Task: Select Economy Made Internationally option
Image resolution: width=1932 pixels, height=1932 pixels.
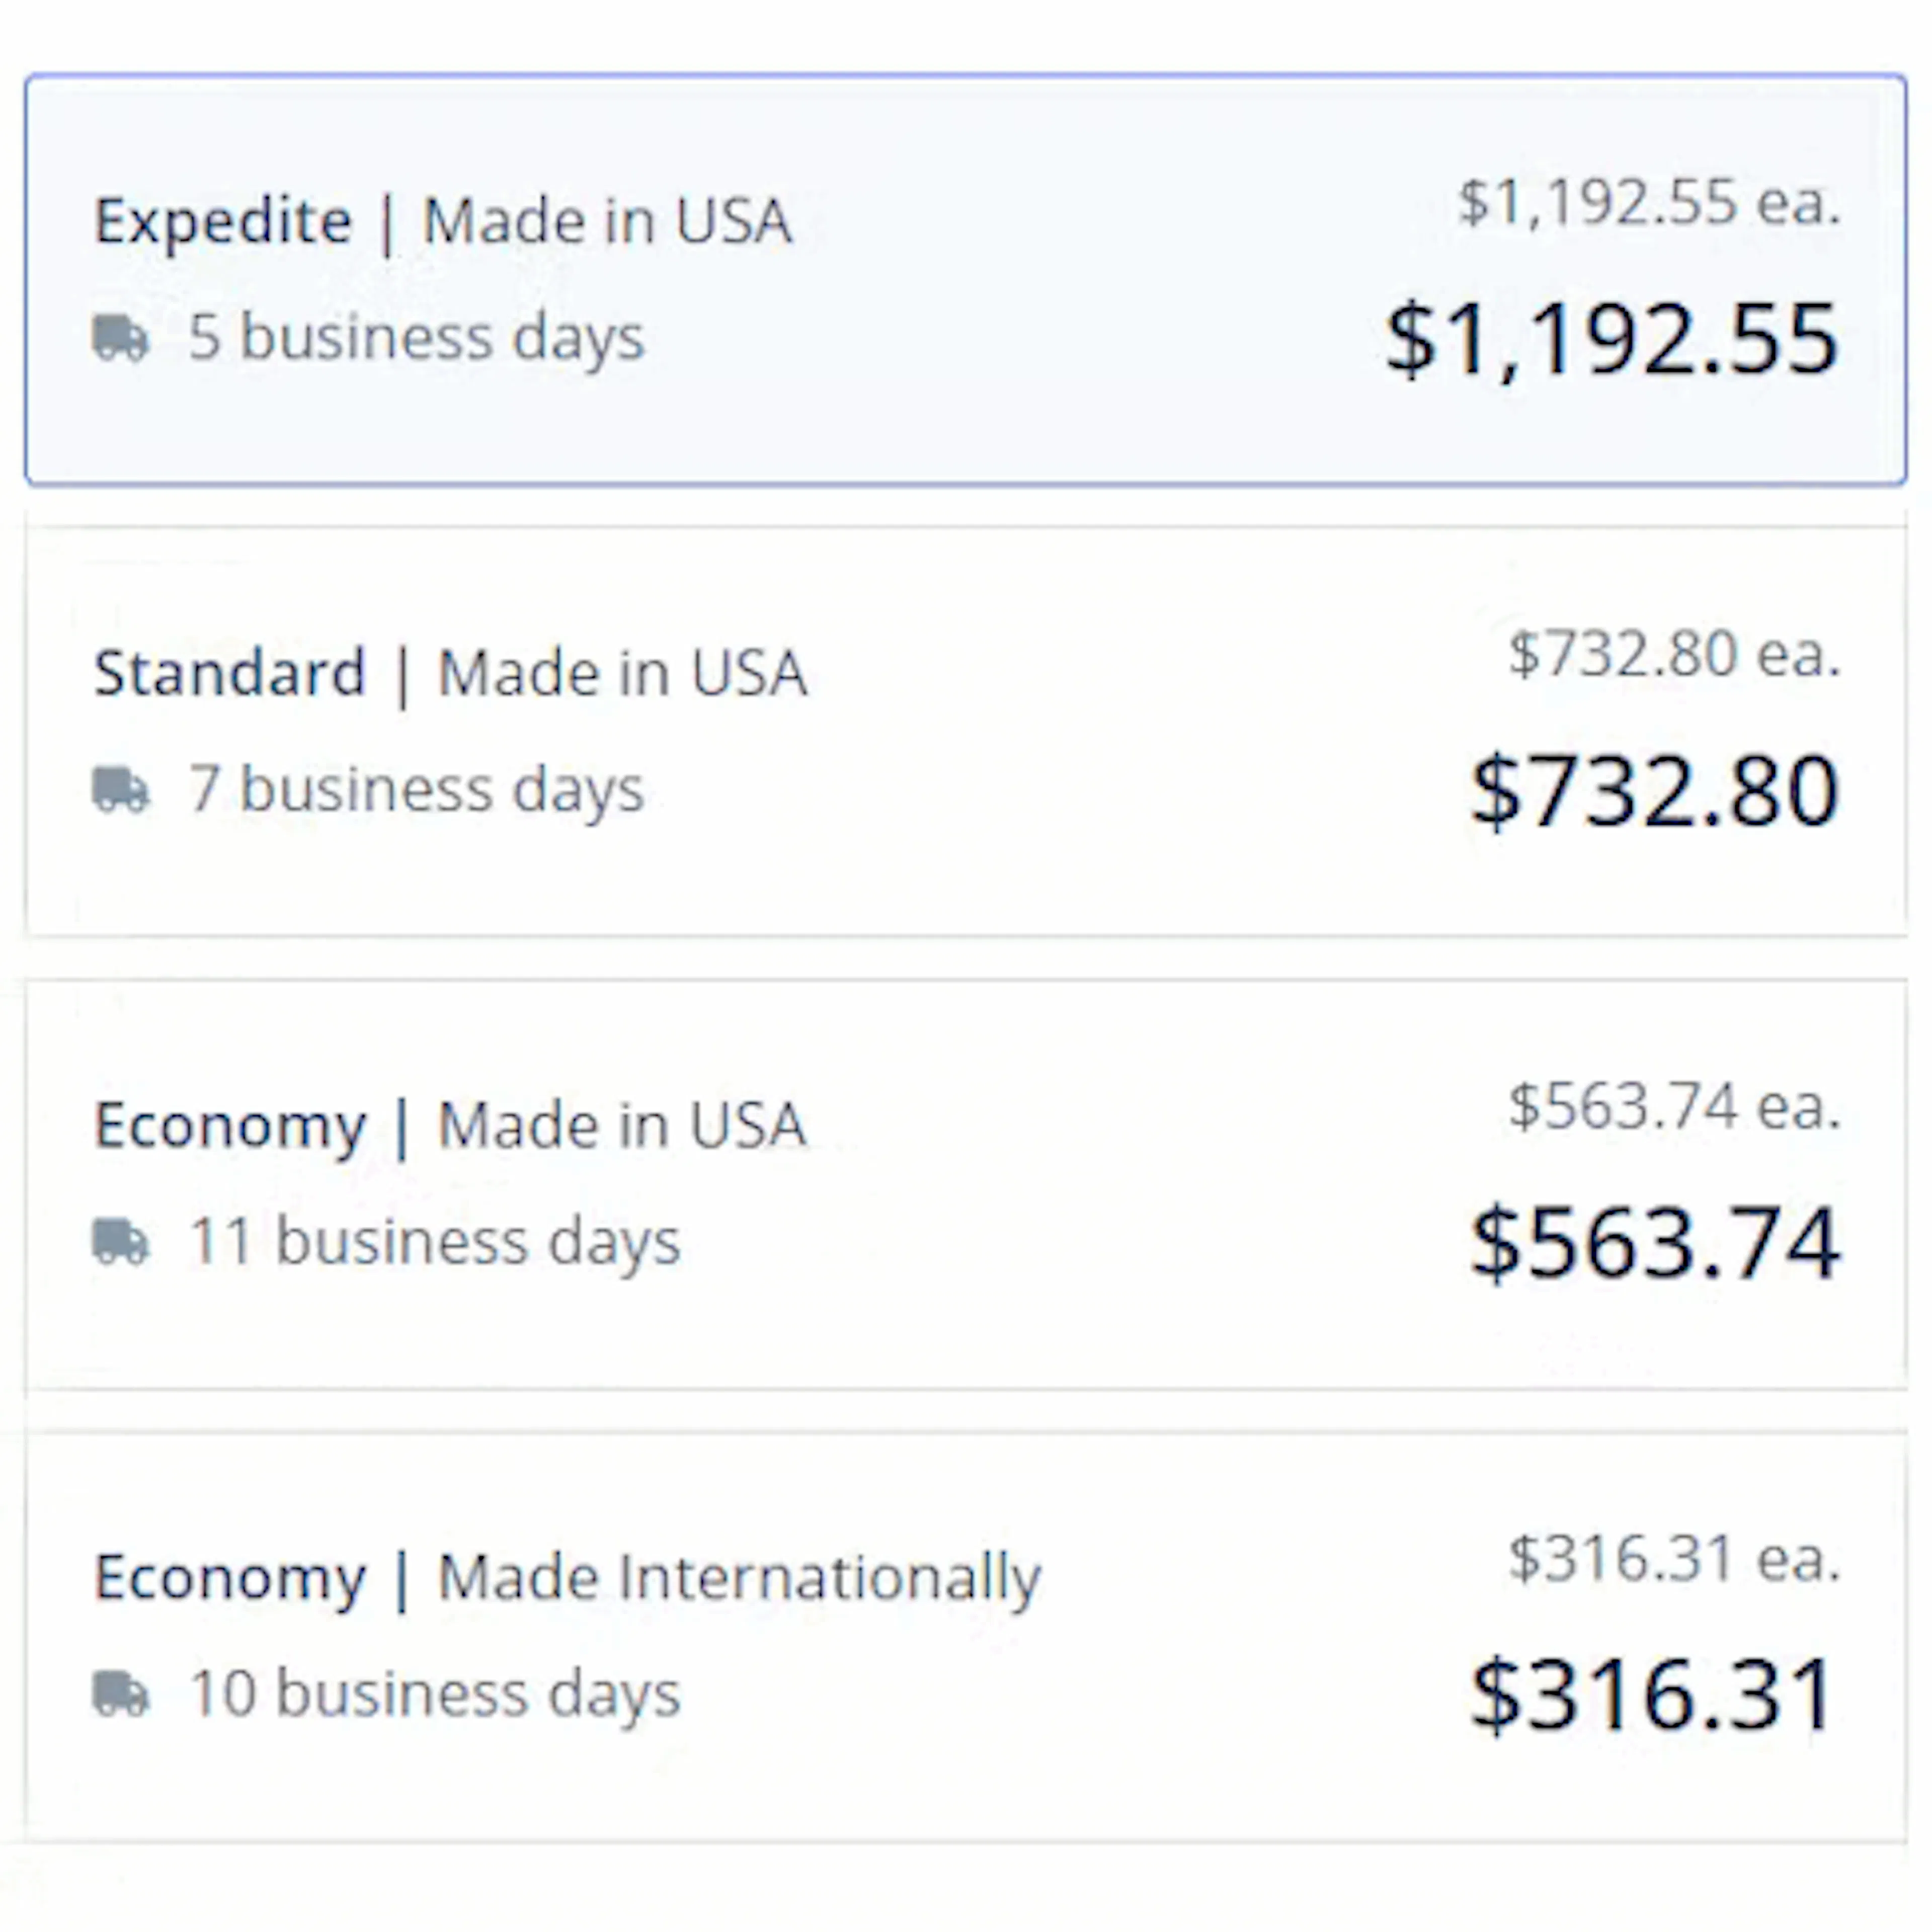Action: [966, 1637]
